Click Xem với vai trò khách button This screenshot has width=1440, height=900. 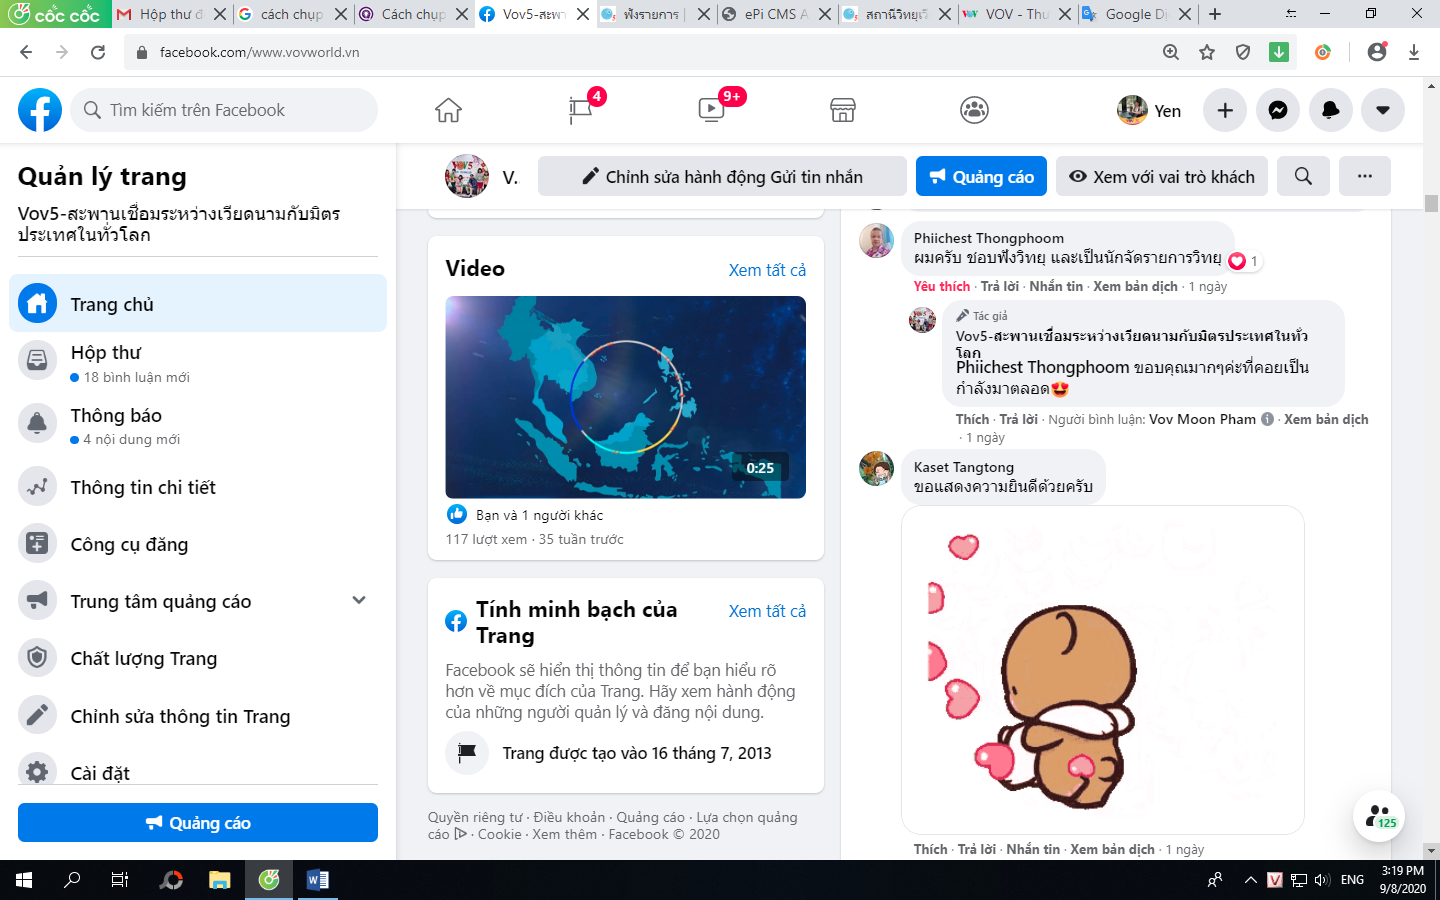pos(1162,176)
